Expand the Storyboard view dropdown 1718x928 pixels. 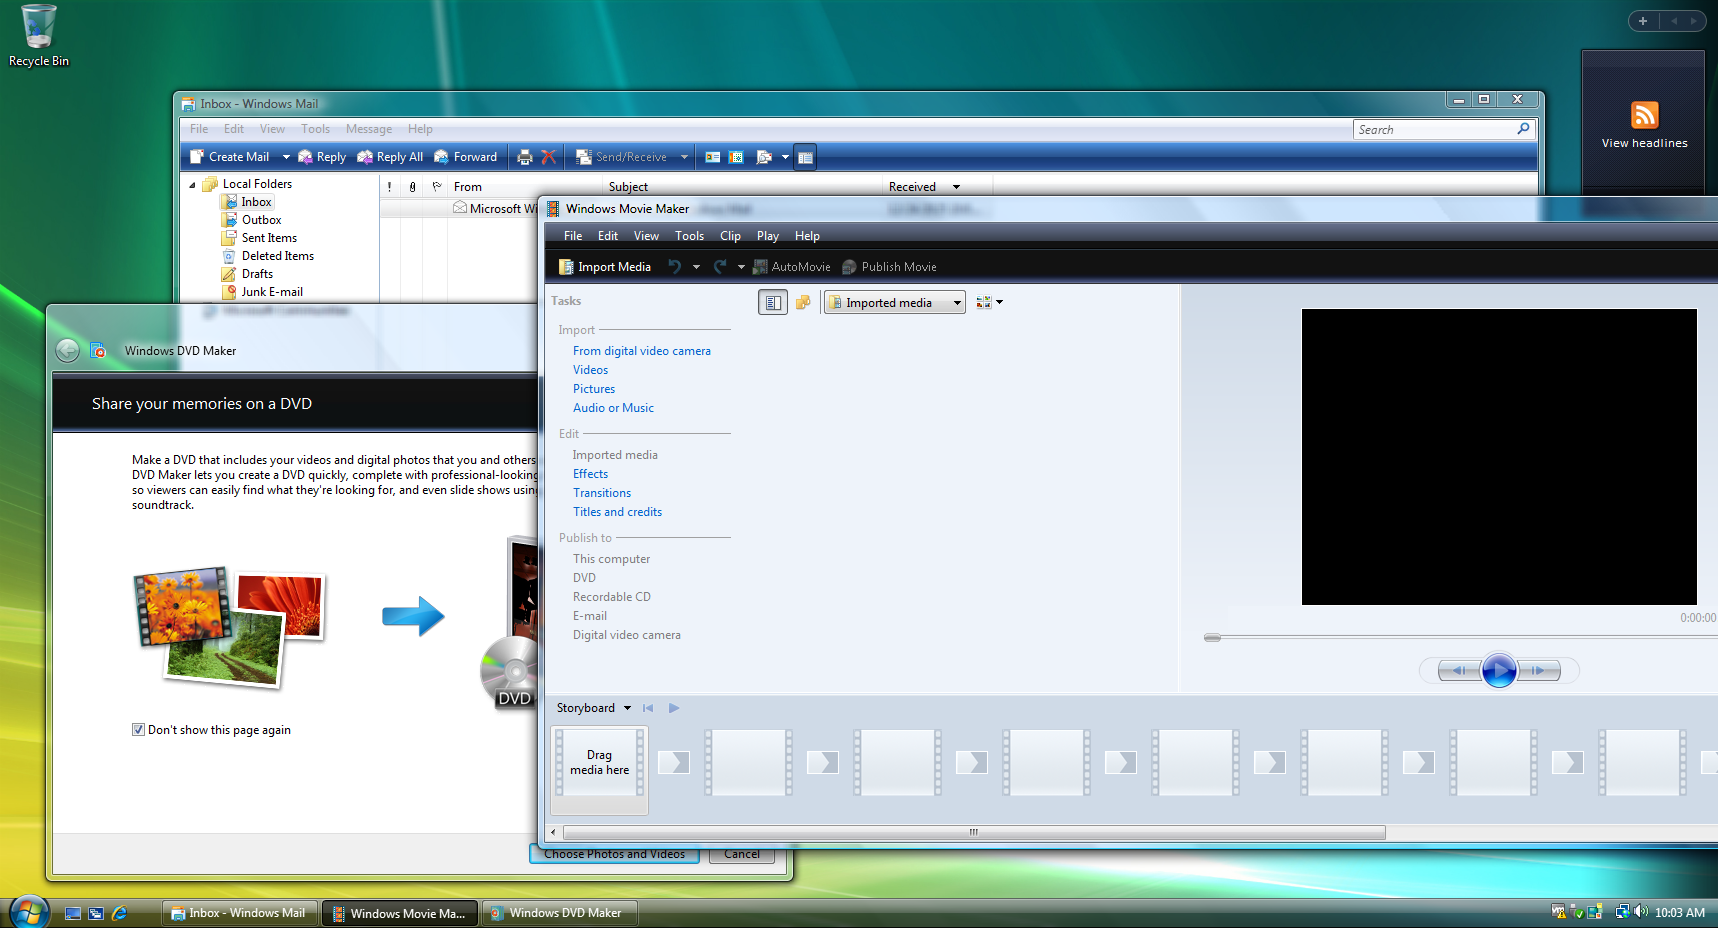(x=627, y=708)
